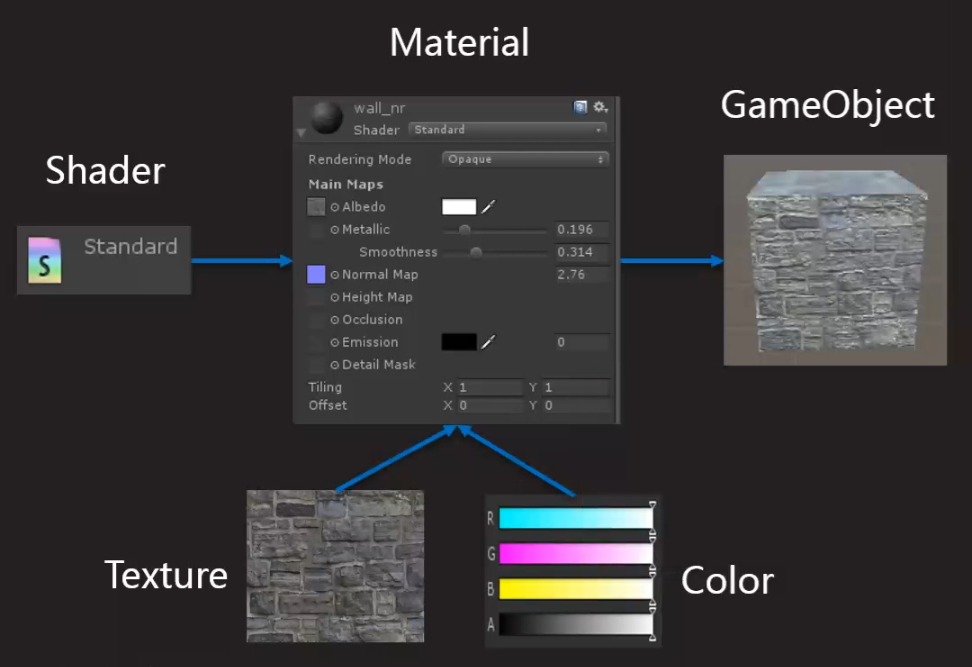972x667 pixels.
Task: Click the Metallic slider handle
Action: (x=464, y=230)
